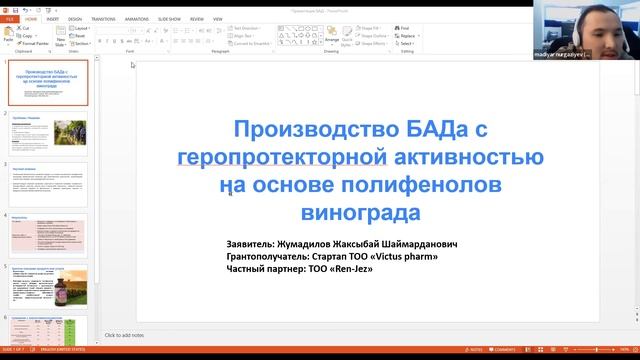This screenshot has width=640, height=360.
Task: Open the Section dropdown
Action: tap(80, 43)
